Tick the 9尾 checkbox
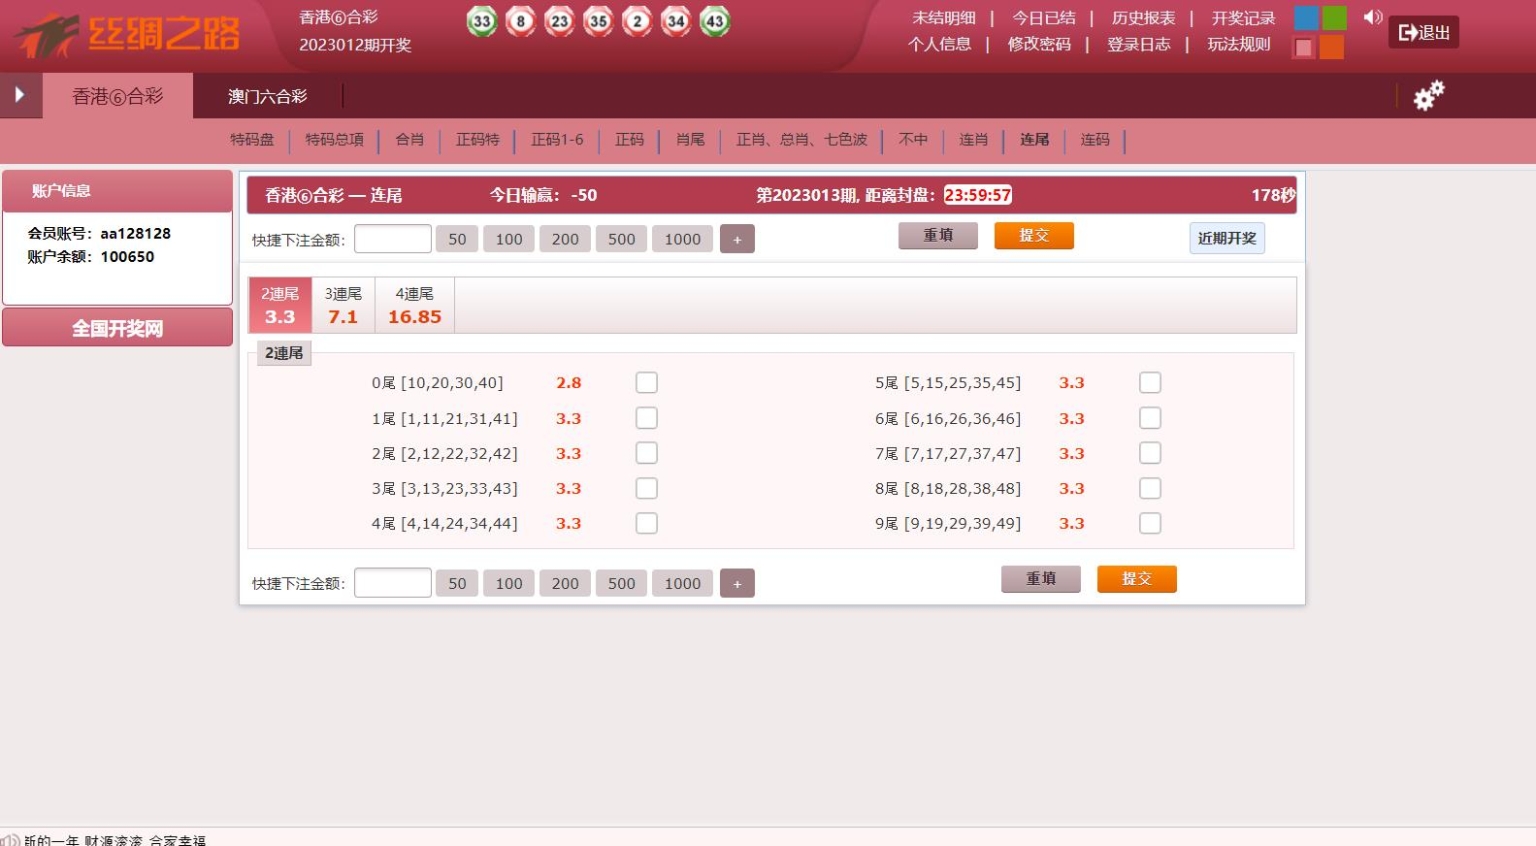This screenshot has width=1536, height=846. (x=1150, y=523)
